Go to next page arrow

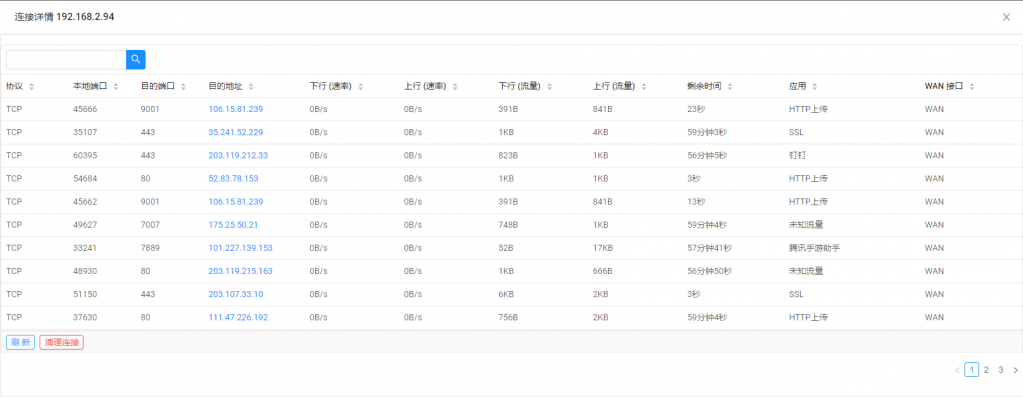tap(1015, 370)
